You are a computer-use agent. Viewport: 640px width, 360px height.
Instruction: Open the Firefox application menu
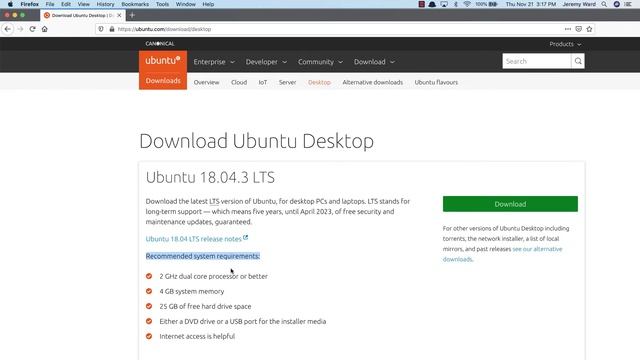[29, 4]
